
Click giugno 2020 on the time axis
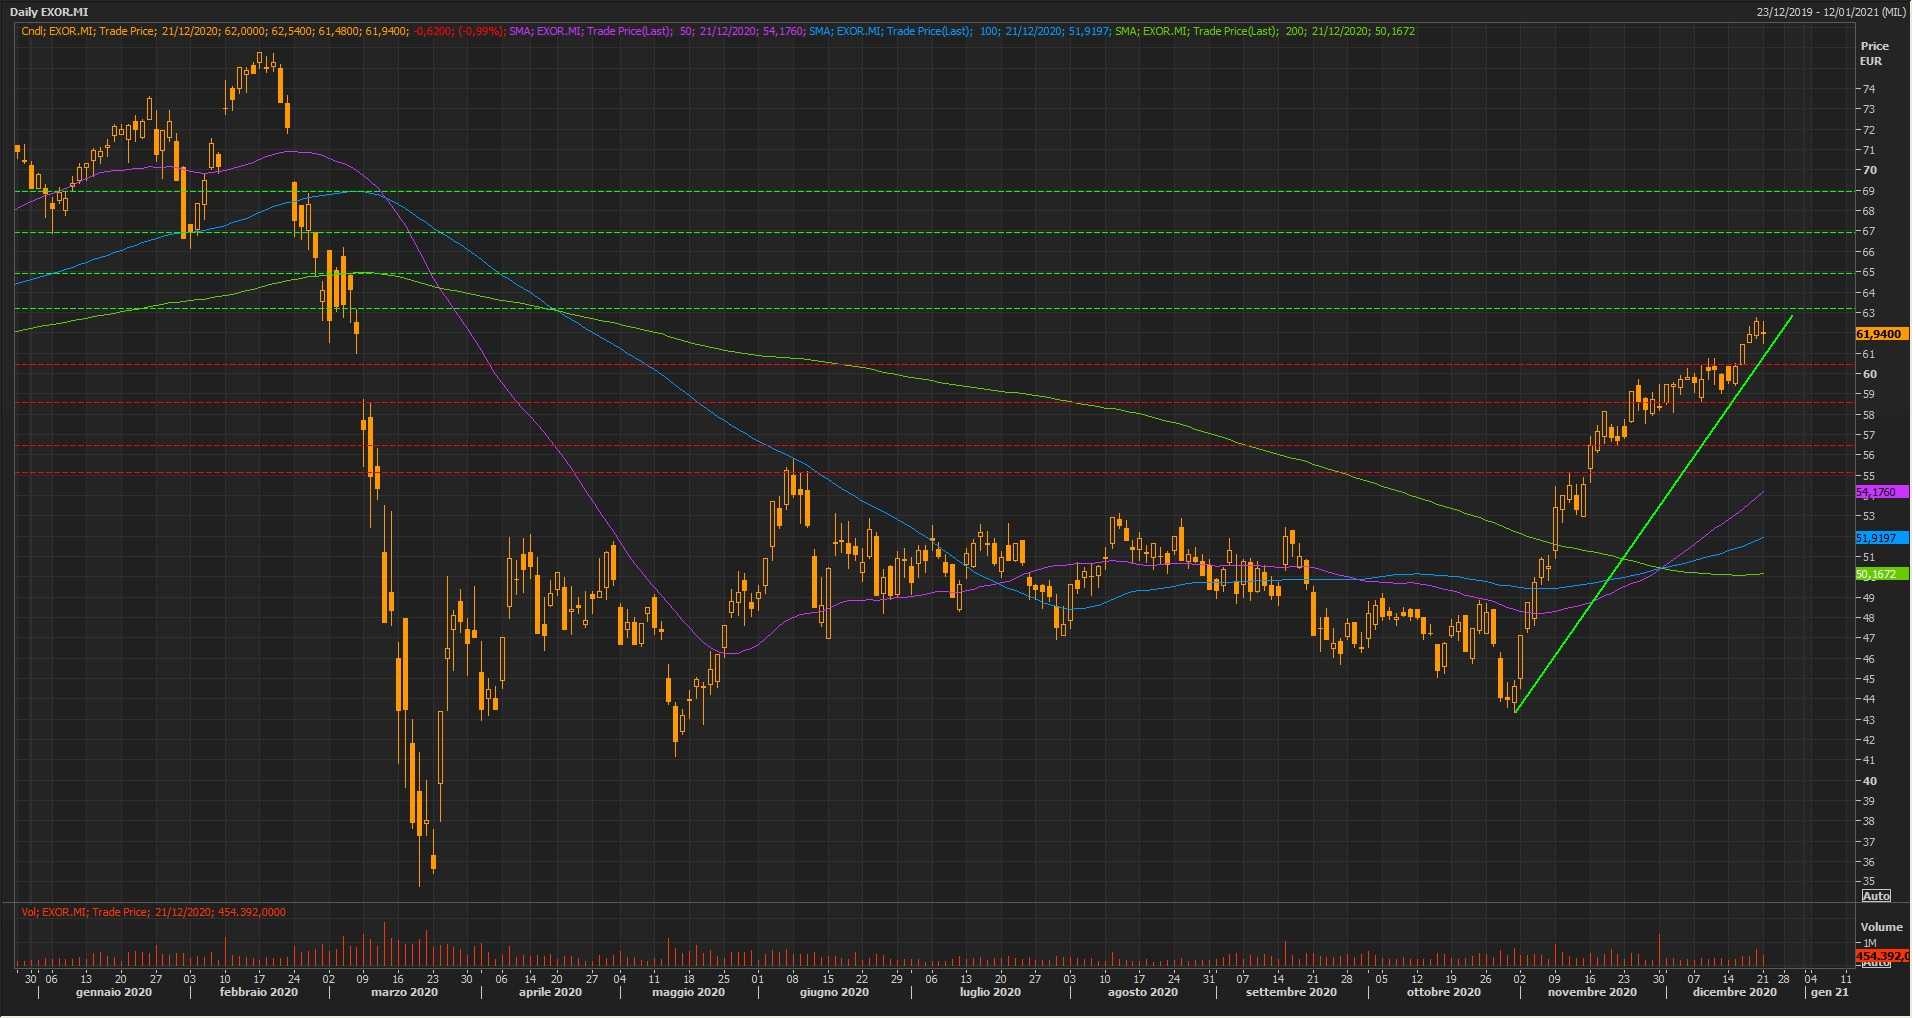834,993
